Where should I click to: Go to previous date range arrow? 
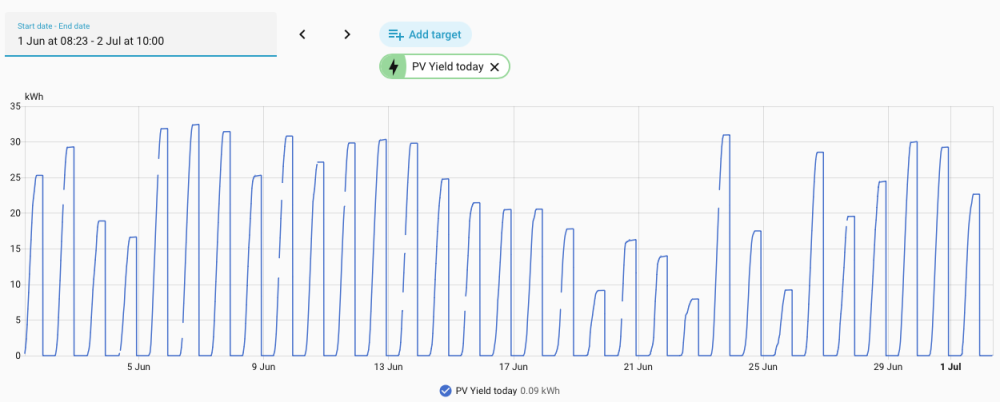coord(302,34)
